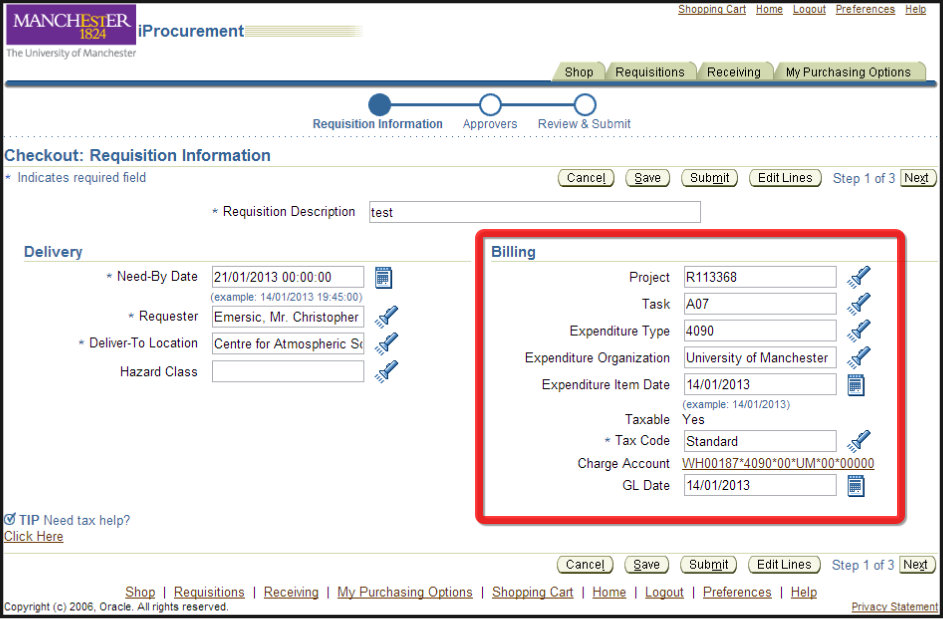Click the bottom Next button
The height and width of the screenshot is (619, 943).
tap(915, 565)
